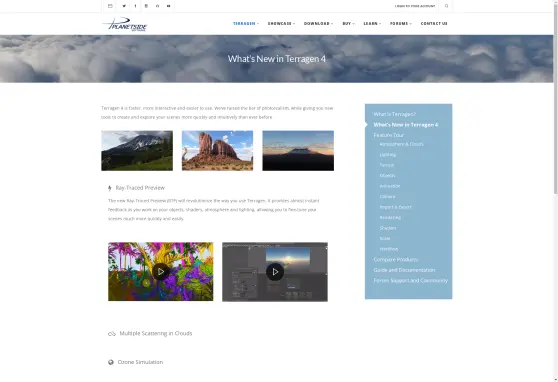Expand the Ray-Traced Preview section heading
558x382 pixels.
tap(140, 188)
